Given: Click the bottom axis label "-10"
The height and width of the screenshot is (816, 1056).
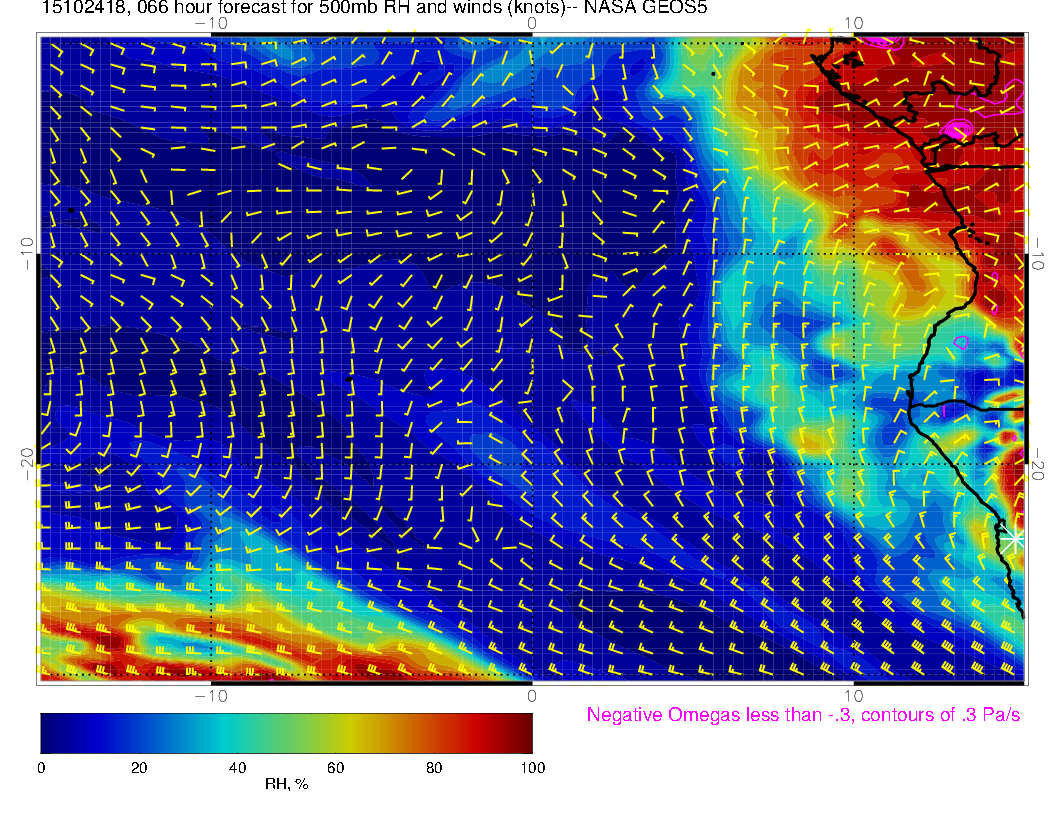Looking at the screenshot, I should coord(211,695).
